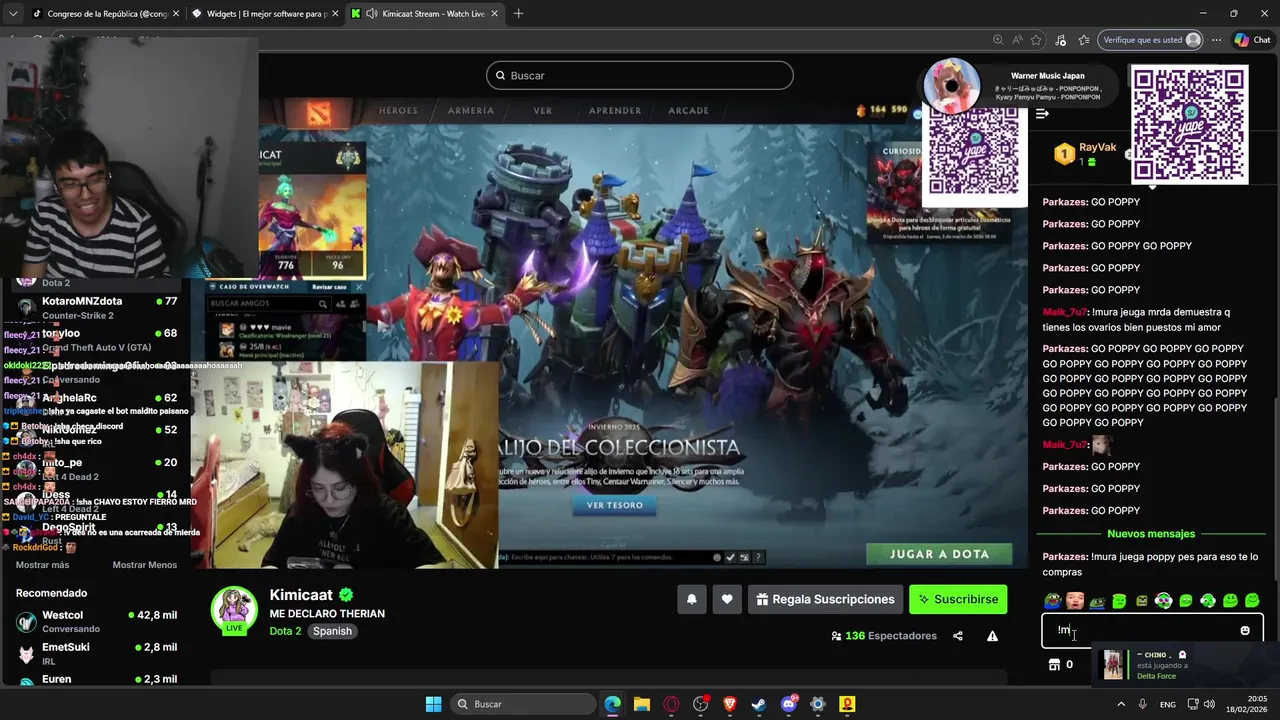Open KotaroMNZdota channel in sidebar
Image resolution: width=1280 pixels, height=720 pixels.
pyautogui.click(x=96, y=307)
